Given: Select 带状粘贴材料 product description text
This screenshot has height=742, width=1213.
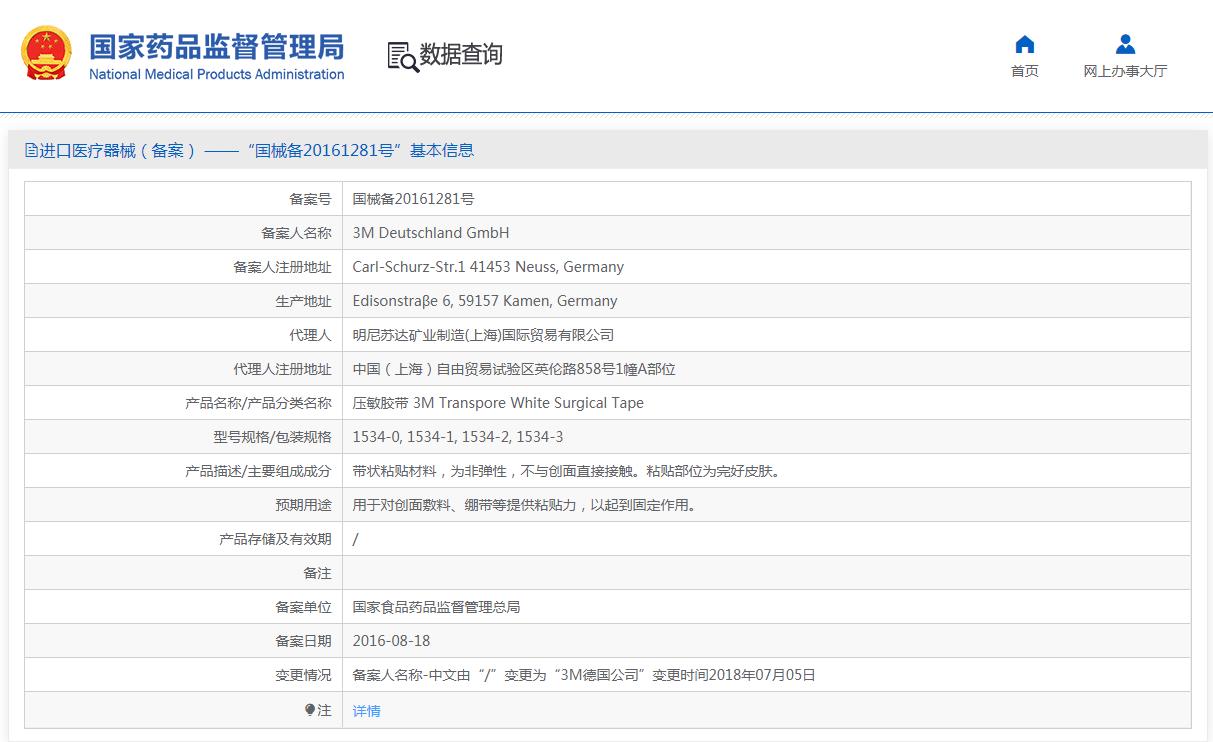Looking at the screenshot, I should (x=566, y=471).
